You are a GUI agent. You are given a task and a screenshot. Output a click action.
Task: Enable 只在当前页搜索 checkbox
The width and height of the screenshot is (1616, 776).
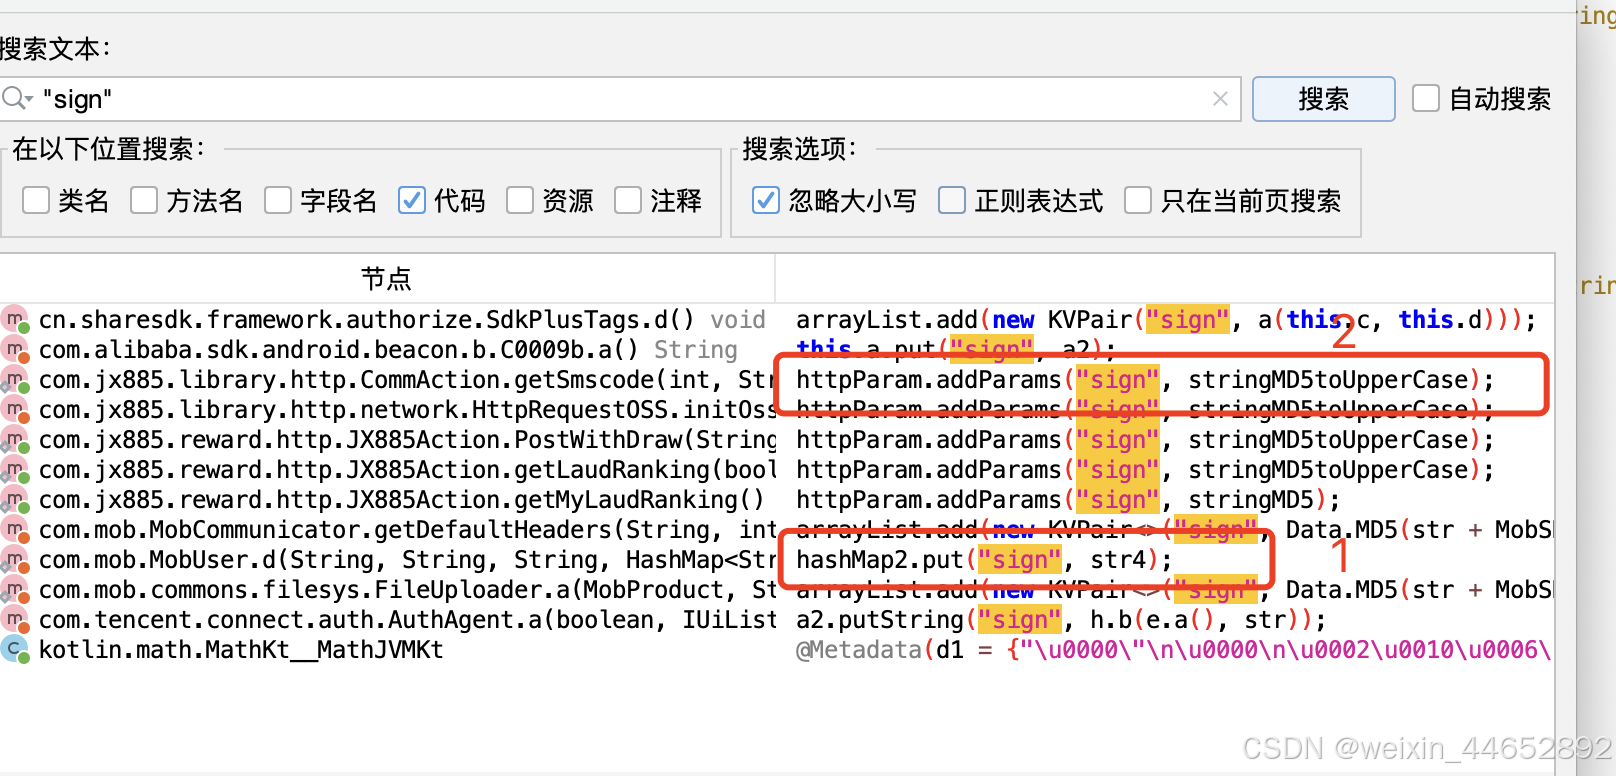click(x=1138, y=200)
